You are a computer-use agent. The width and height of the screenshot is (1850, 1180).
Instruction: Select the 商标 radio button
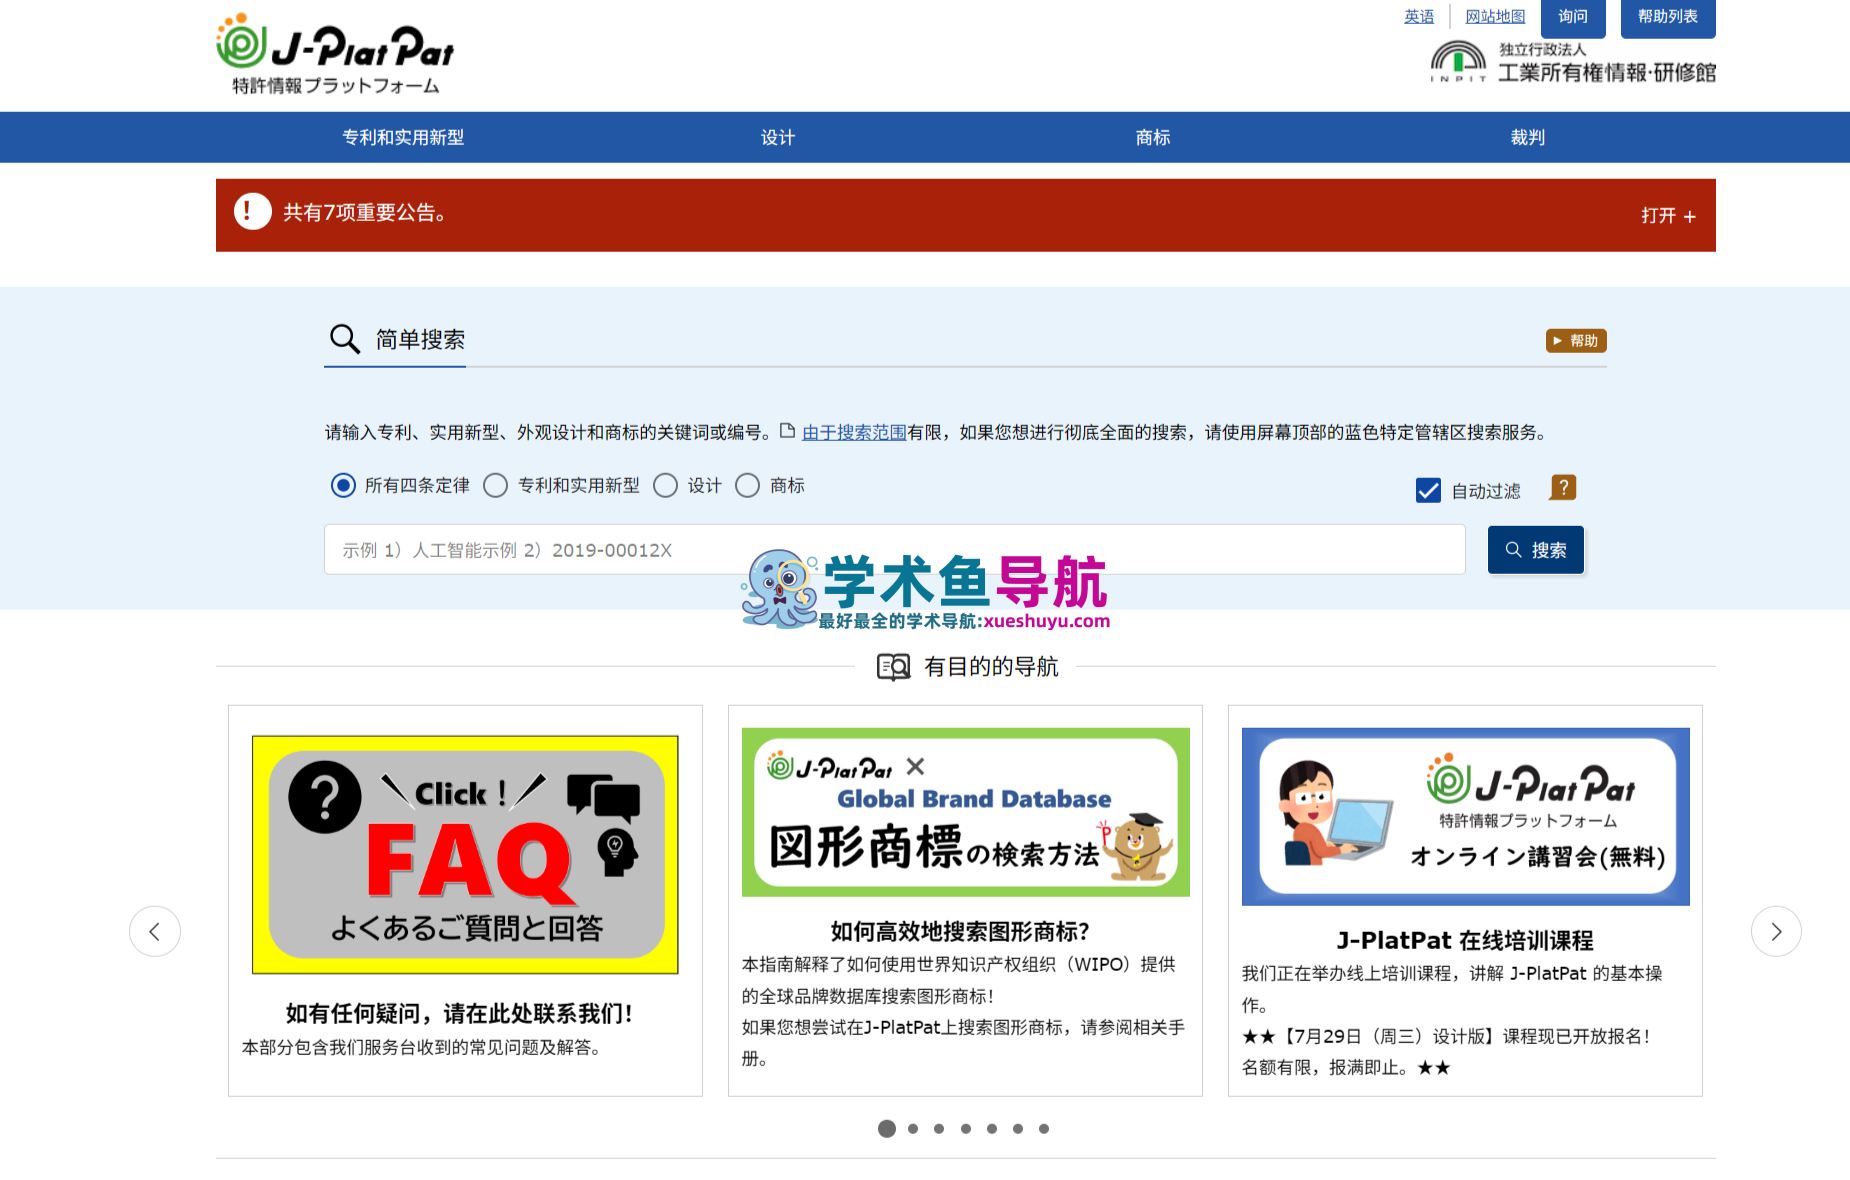[747, 485]
